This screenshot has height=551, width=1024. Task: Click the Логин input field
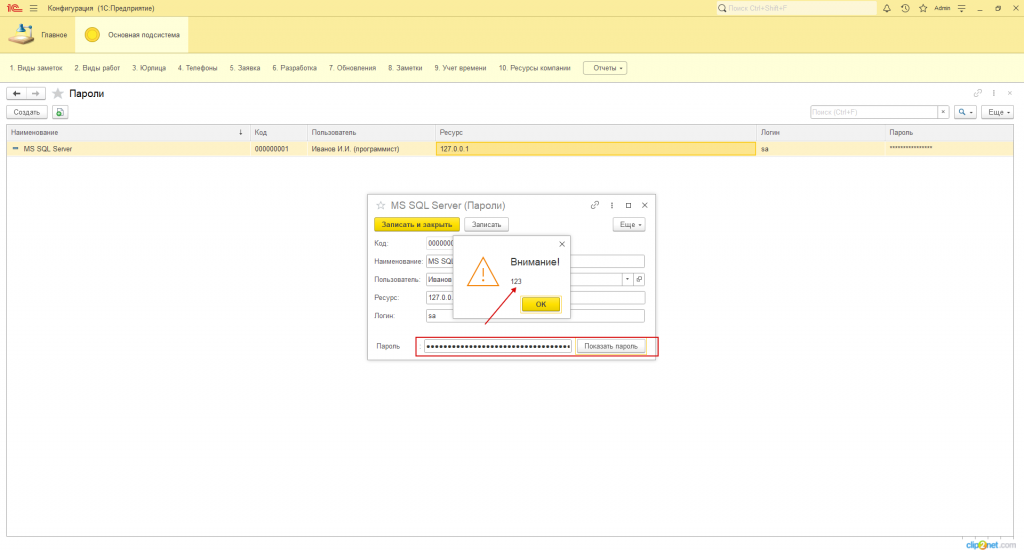coord(536,316)
